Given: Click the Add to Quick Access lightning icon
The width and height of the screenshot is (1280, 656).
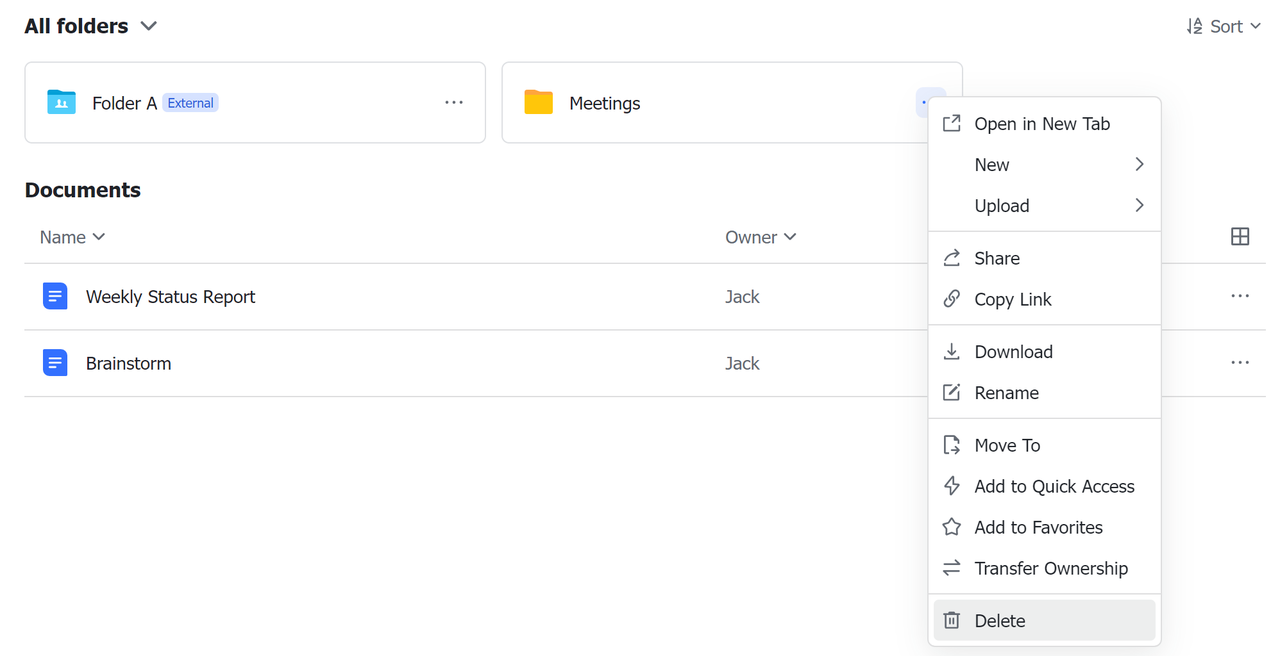Looking at the screenshot, I should click(x=951, y=485).
